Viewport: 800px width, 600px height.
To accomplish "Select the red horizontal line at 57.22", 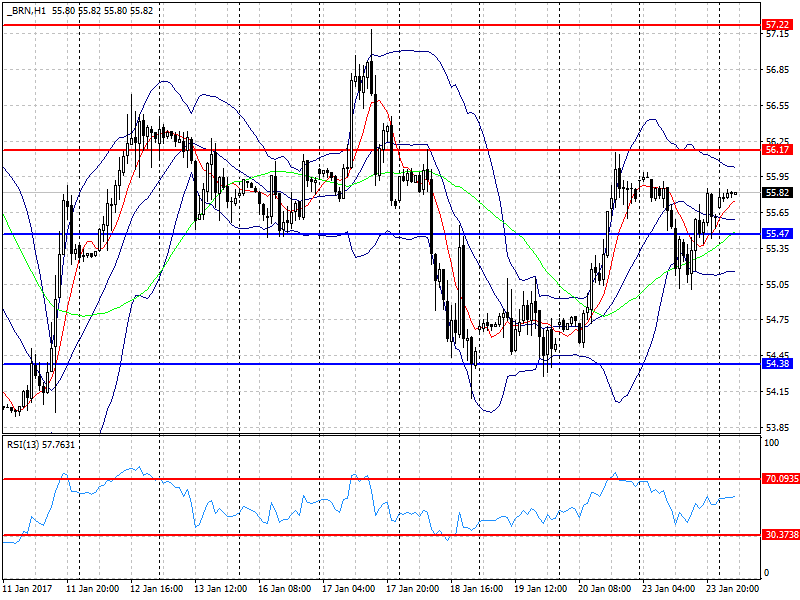I will 382,24.
